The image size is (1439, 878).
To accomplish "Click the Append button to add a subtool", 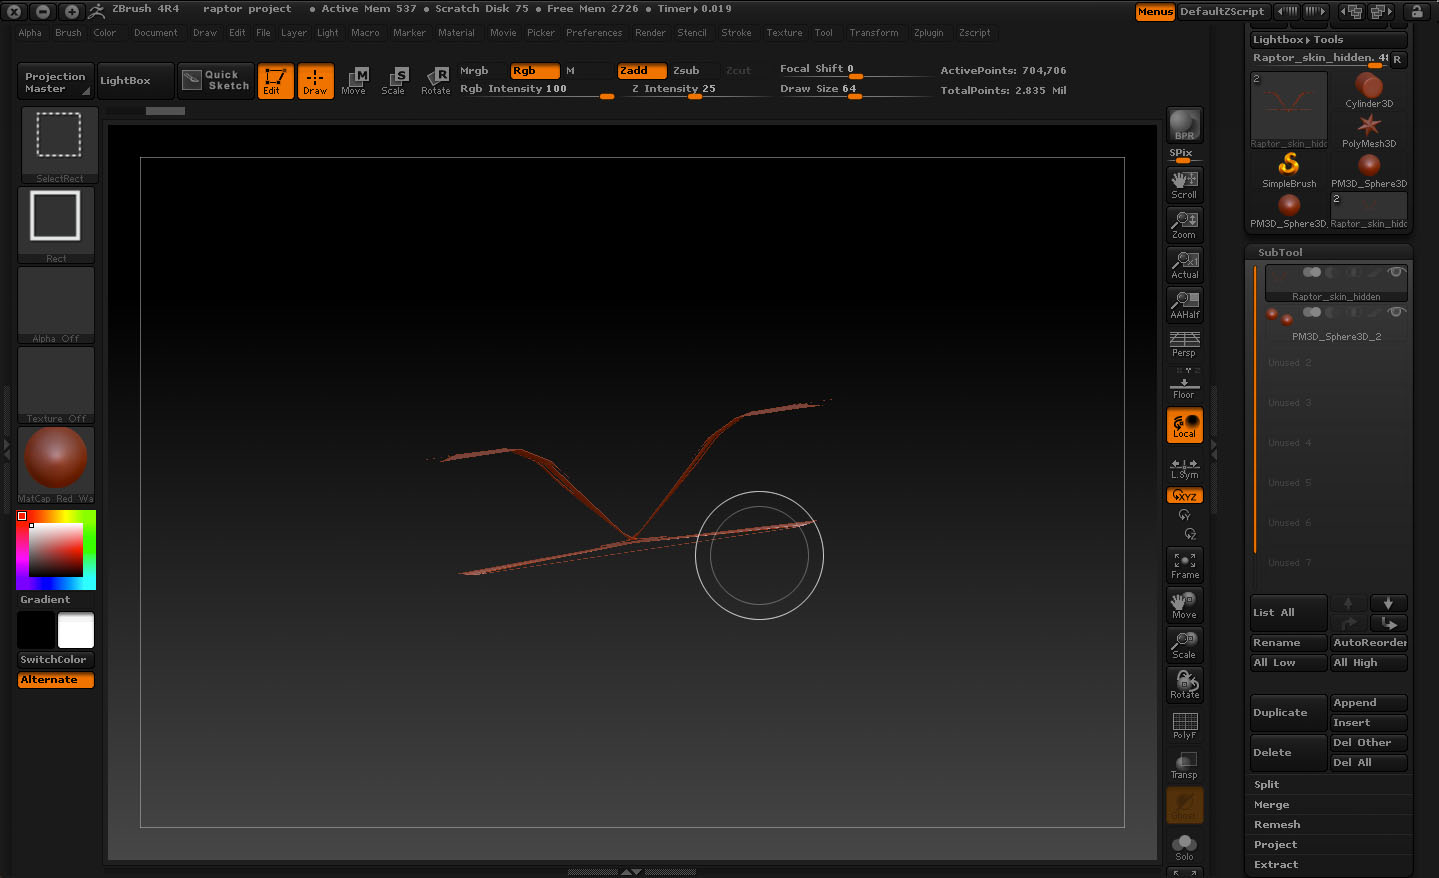I will [1368, 702].
